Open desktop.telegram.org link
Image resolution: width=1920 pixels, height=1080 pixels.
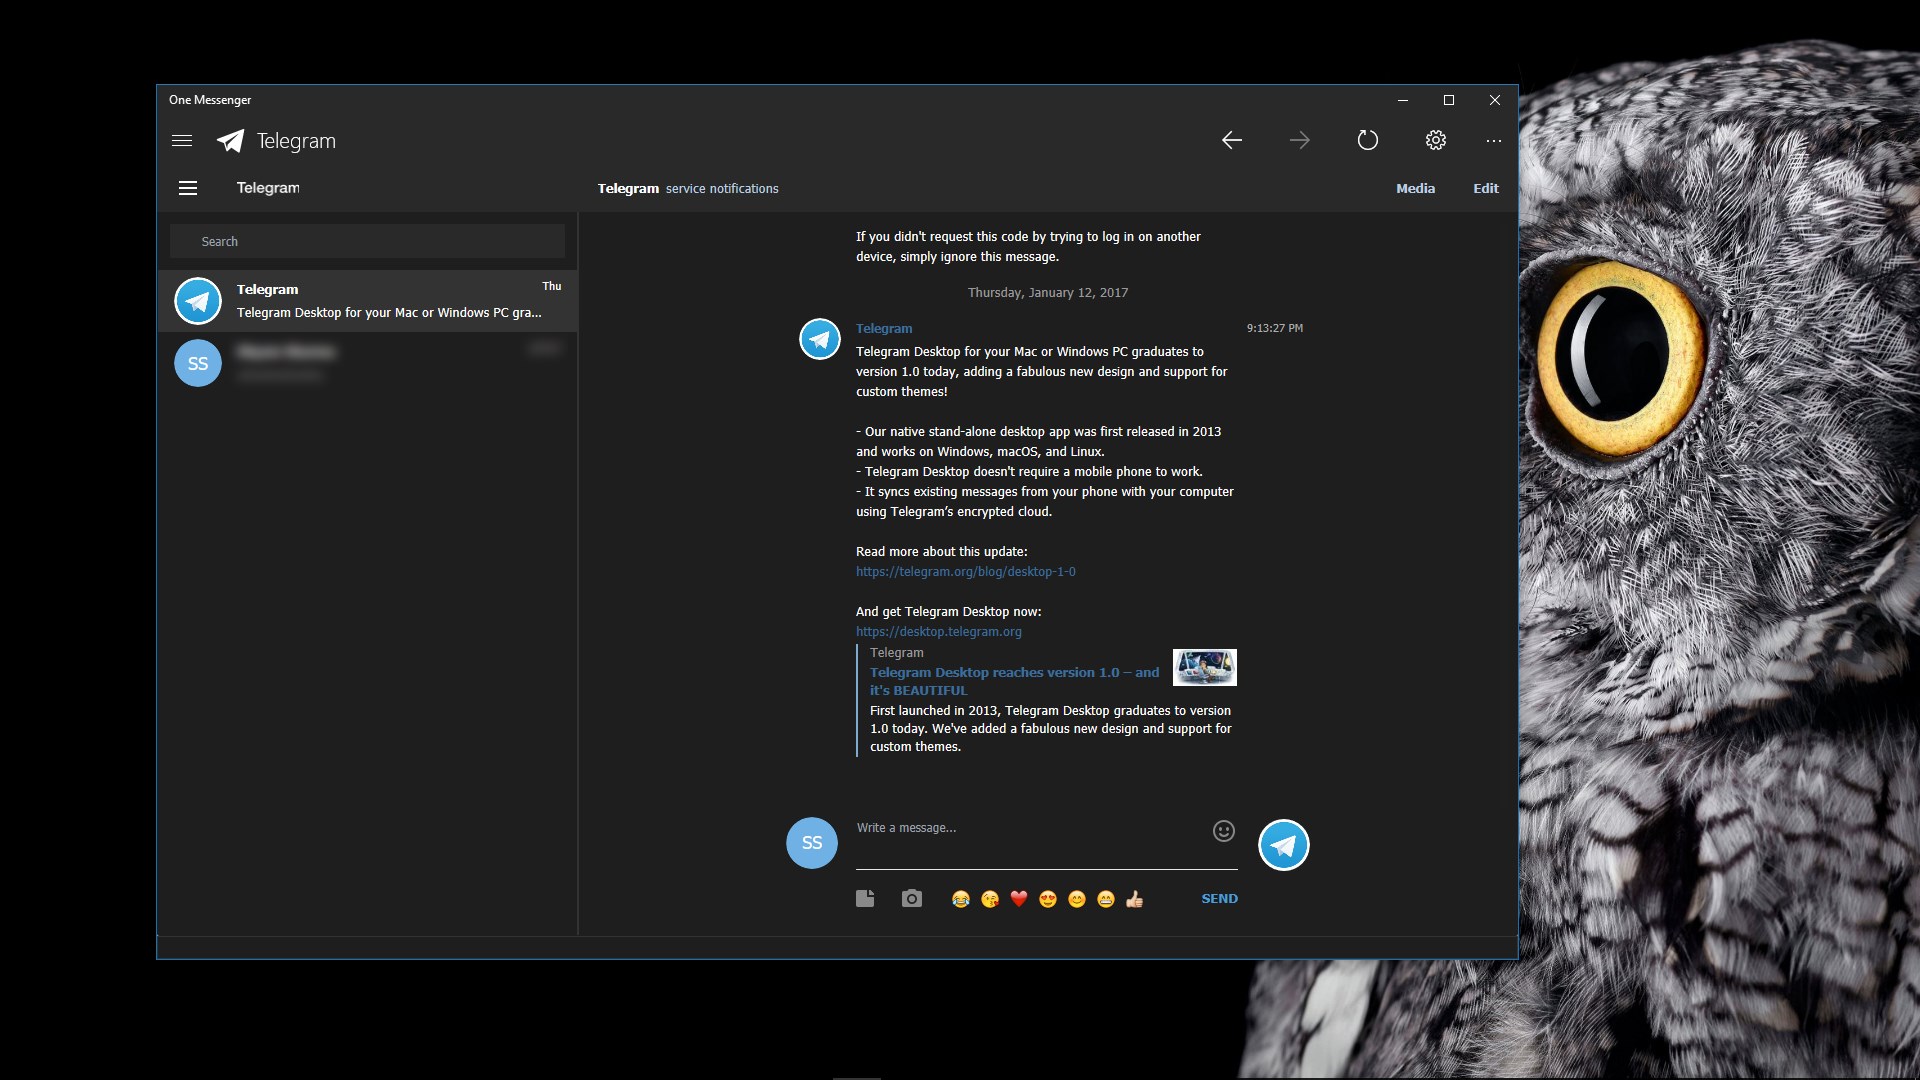(939, 632)
